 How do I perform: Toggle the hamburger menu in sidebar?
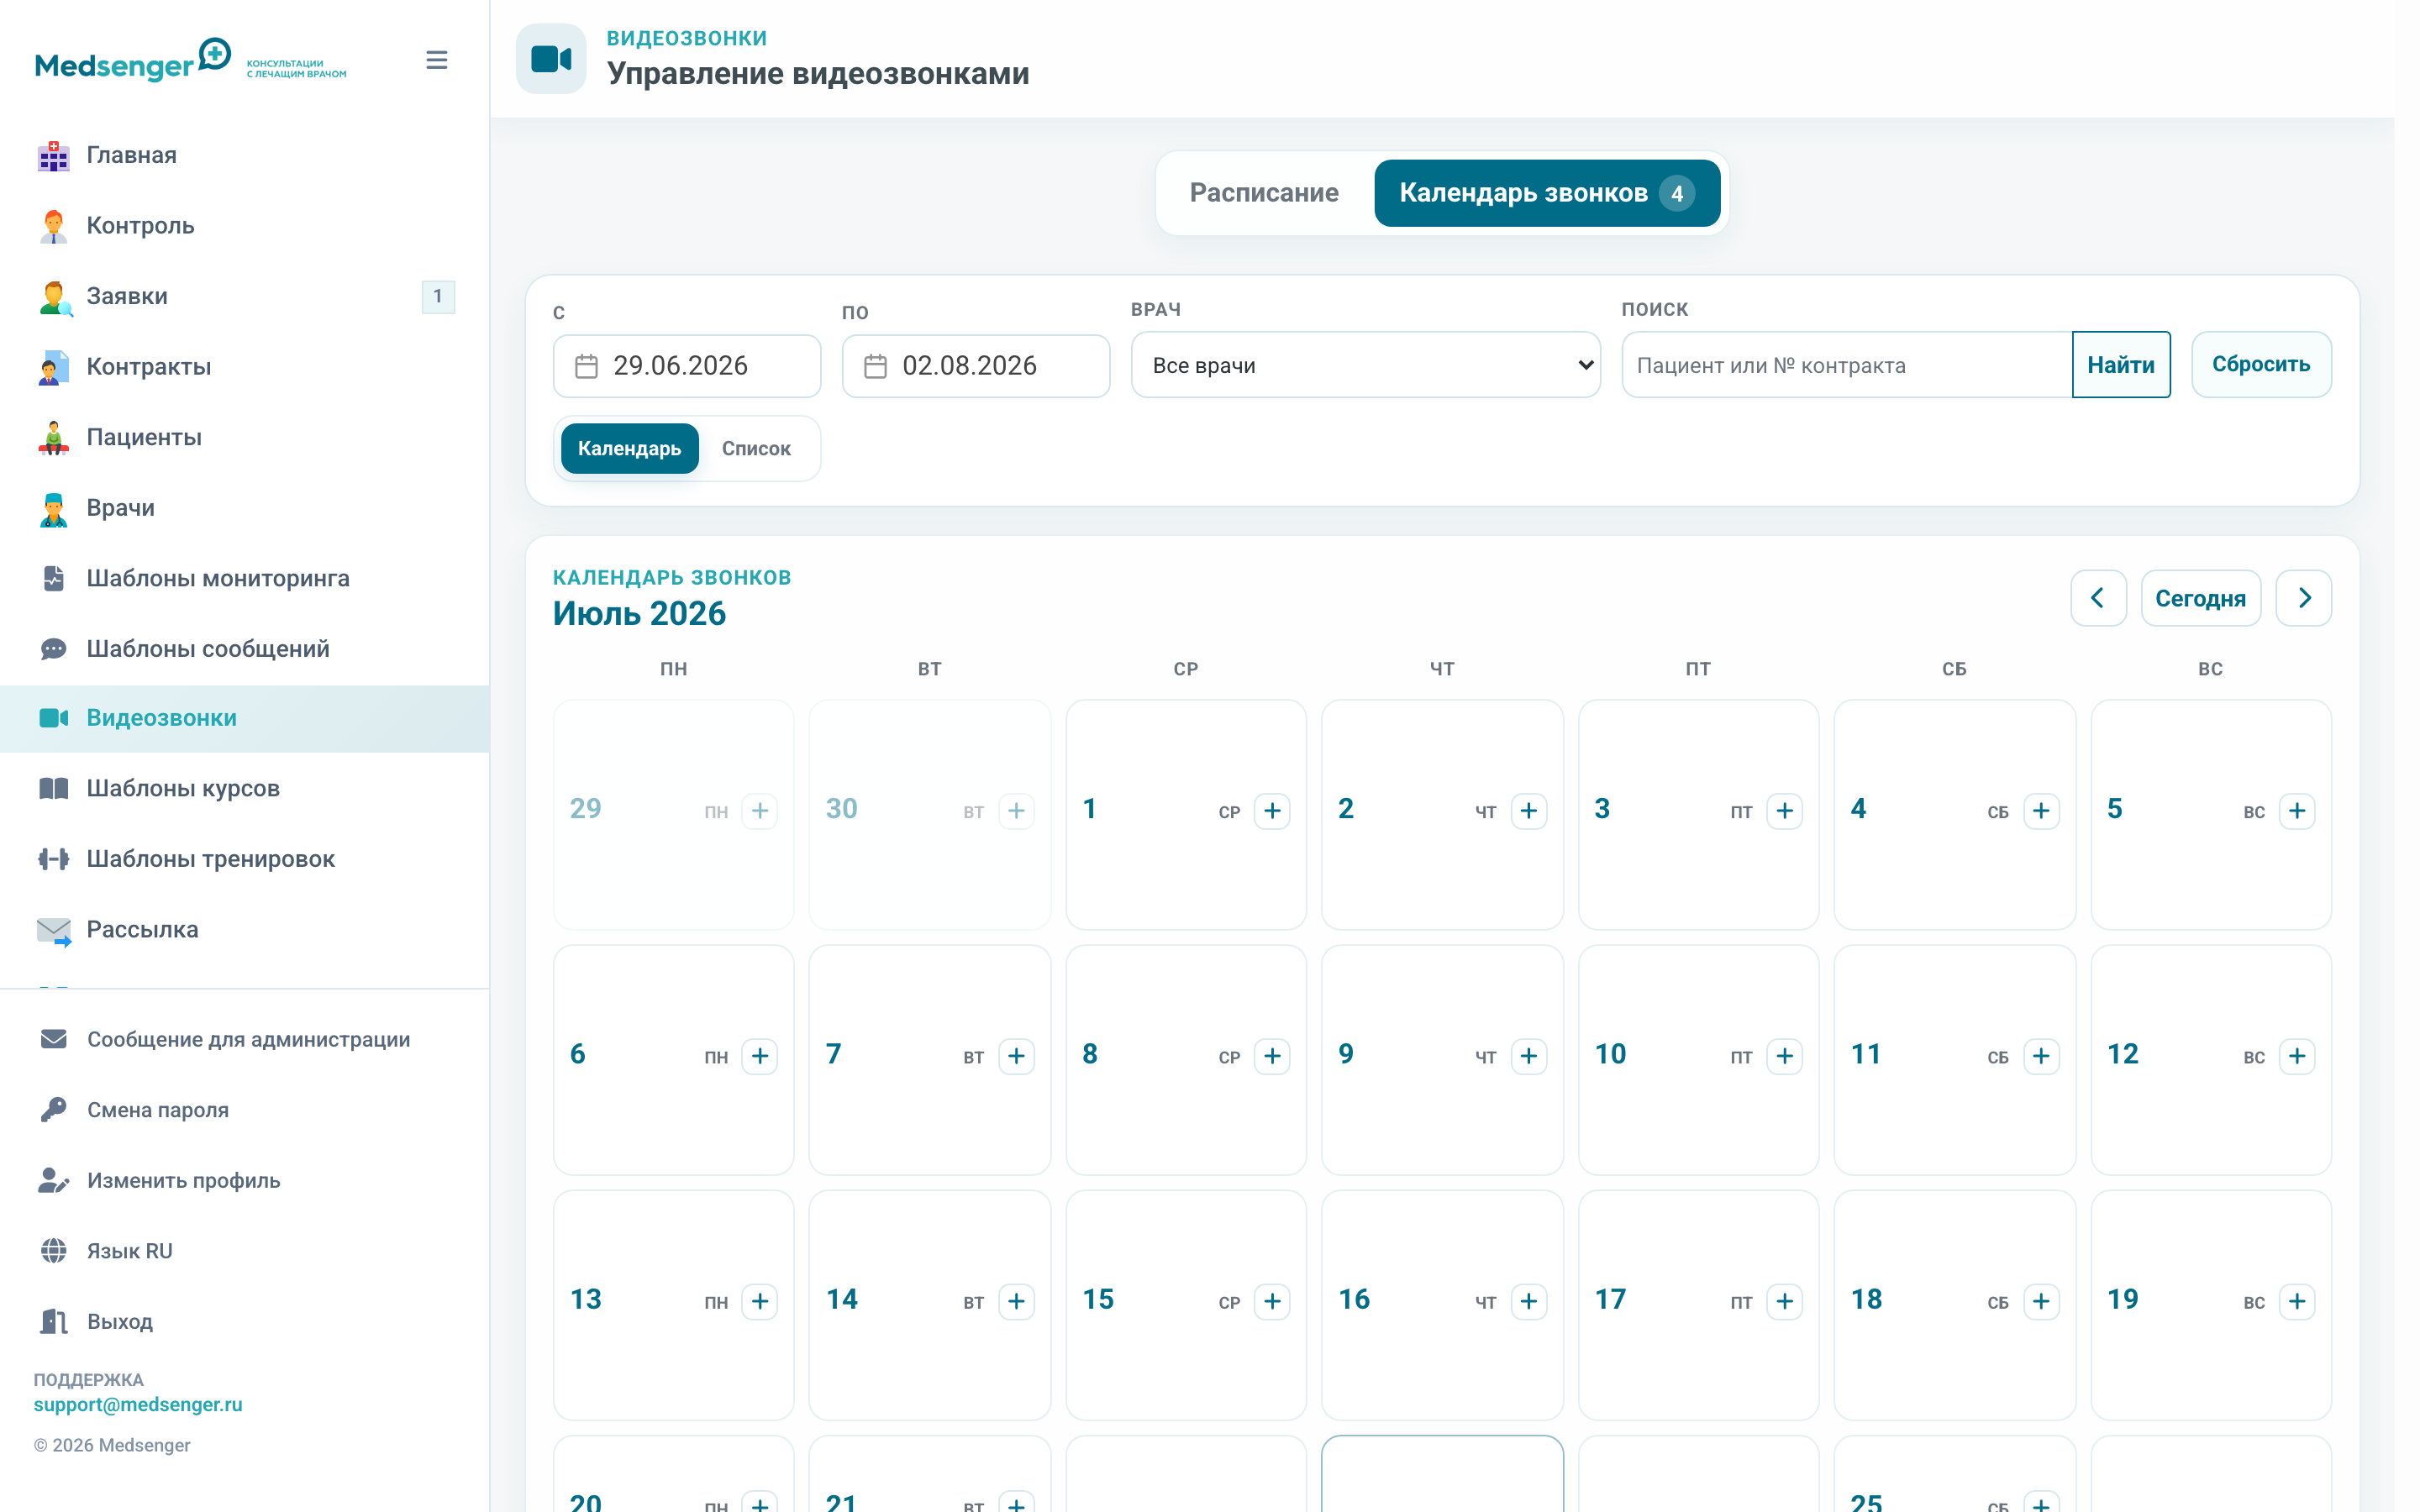coord(436,60)
